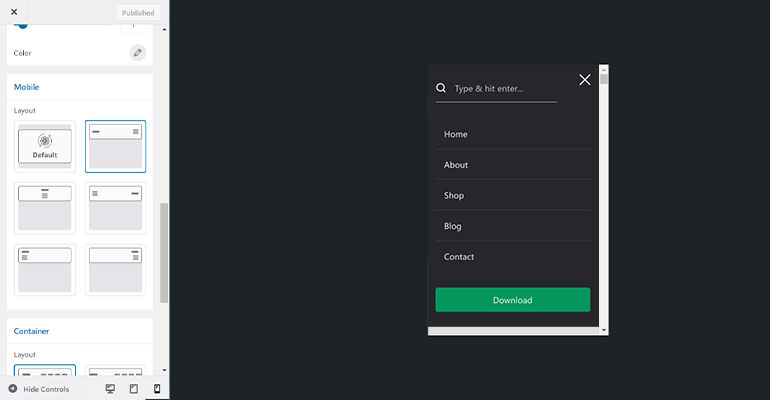Click Hide Controls collapse arrow icon
Screen dimensions: 770x400
point(13,389)
